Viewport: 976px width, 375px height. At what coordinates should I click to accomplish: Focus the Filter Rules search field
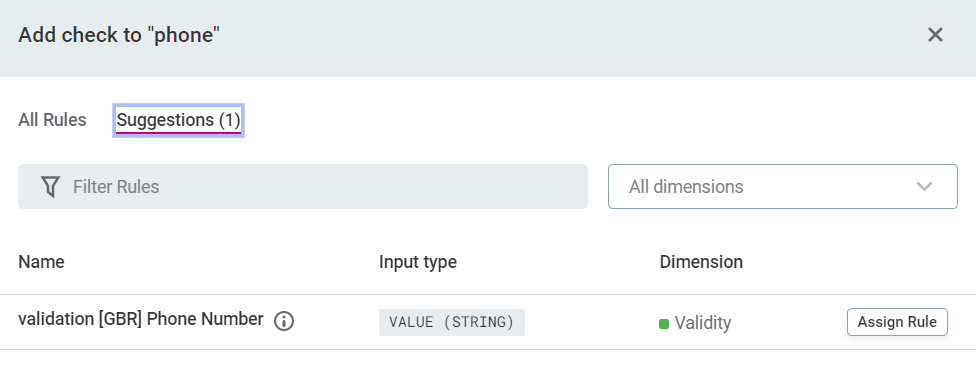tap(303, 186)
